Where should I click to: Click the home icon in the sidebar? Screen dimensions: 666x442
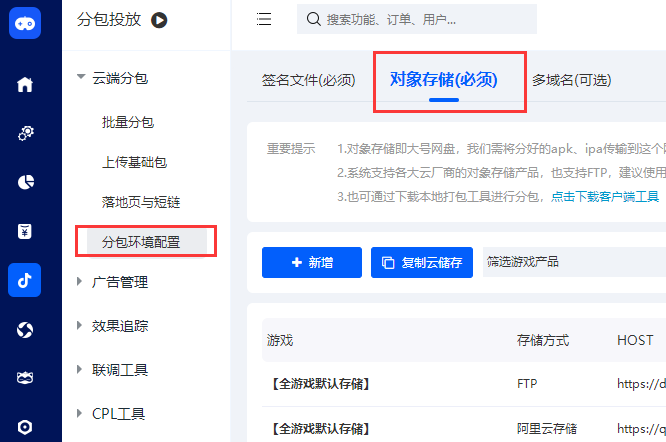click(25, 85)
